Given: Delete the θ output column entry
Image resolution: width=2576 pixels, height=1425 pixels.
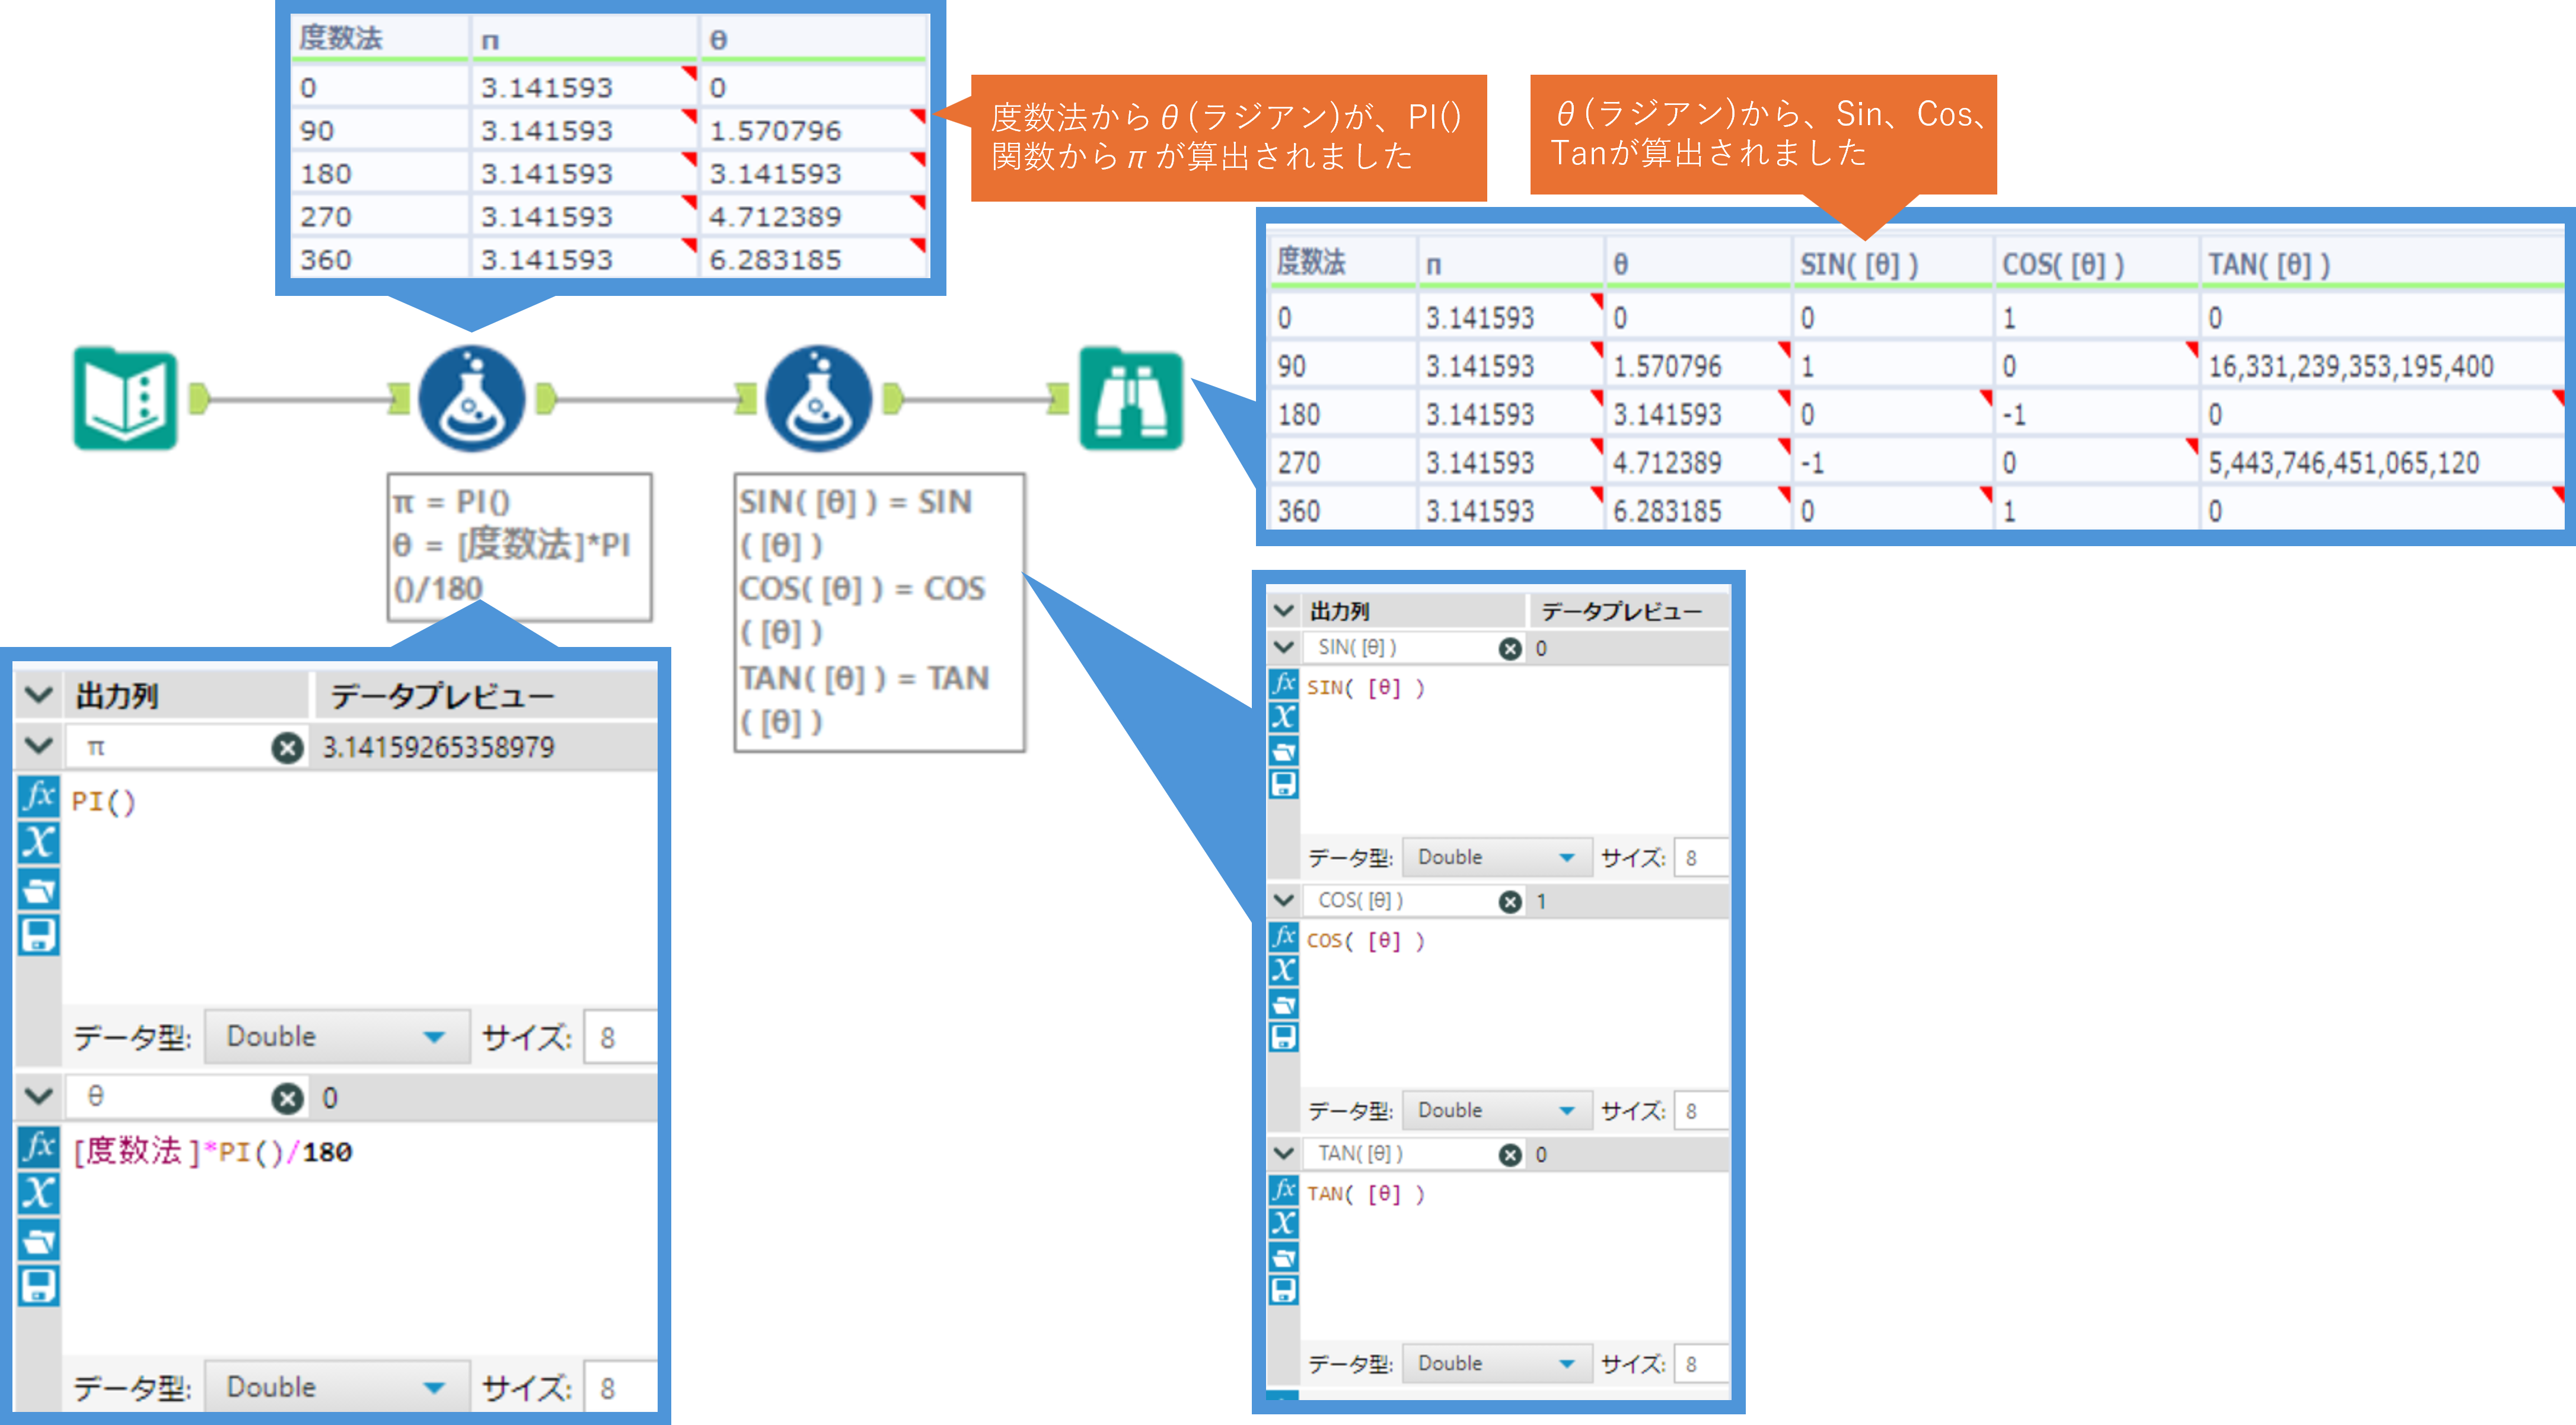Looking at the screenshot, I should (288, 1098).
